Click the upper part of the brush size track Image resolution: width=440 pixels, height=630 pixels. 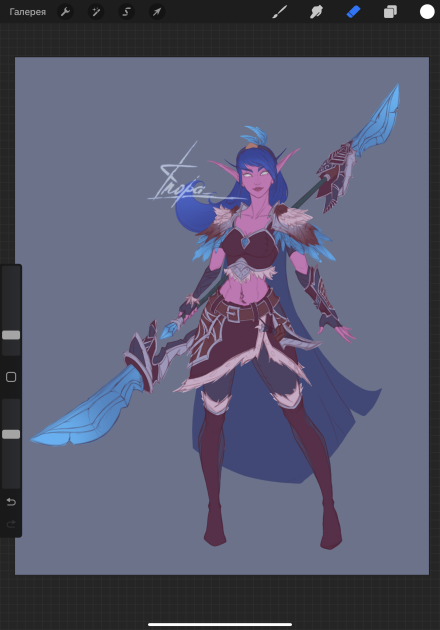11,297
